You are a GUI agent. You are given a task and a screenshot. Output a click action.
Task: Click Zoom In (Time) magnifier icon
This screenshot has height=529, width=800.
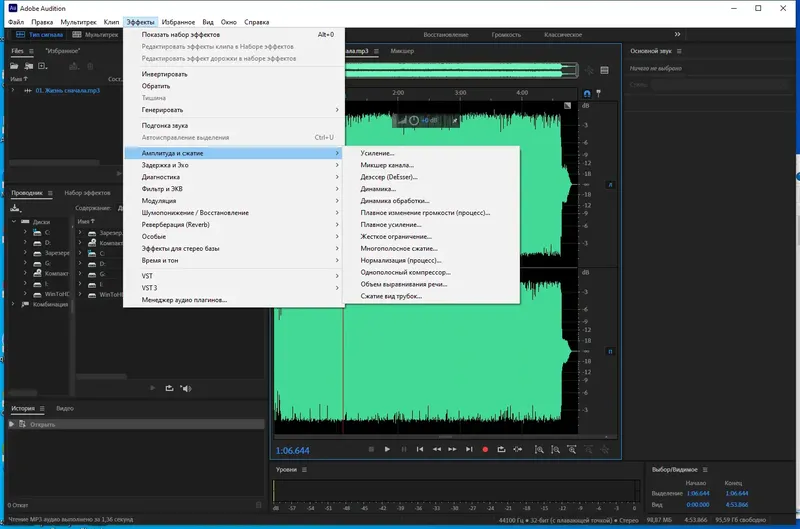tap(572, 449)
